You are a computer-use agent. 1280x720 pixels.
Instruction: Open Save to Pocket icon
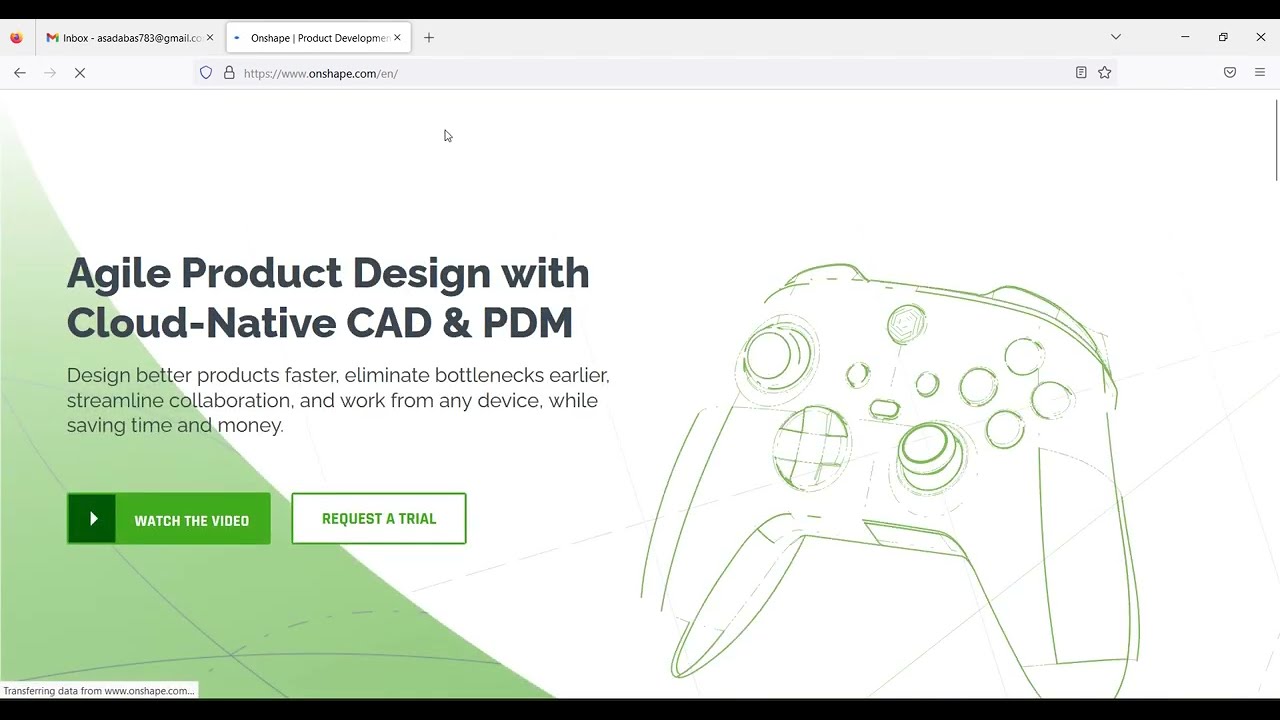coord(1230,72)
